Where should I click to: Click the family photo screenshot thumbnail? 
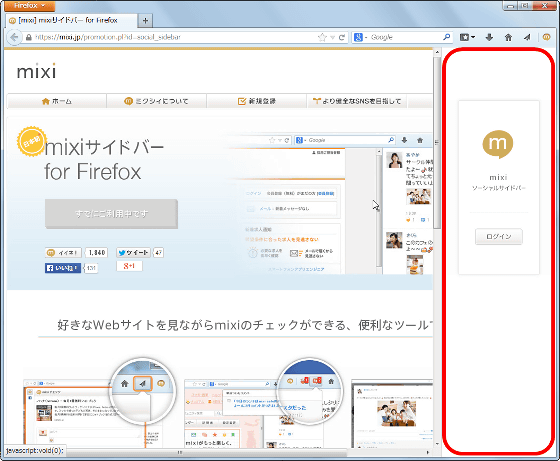click(x=392, y=414)
